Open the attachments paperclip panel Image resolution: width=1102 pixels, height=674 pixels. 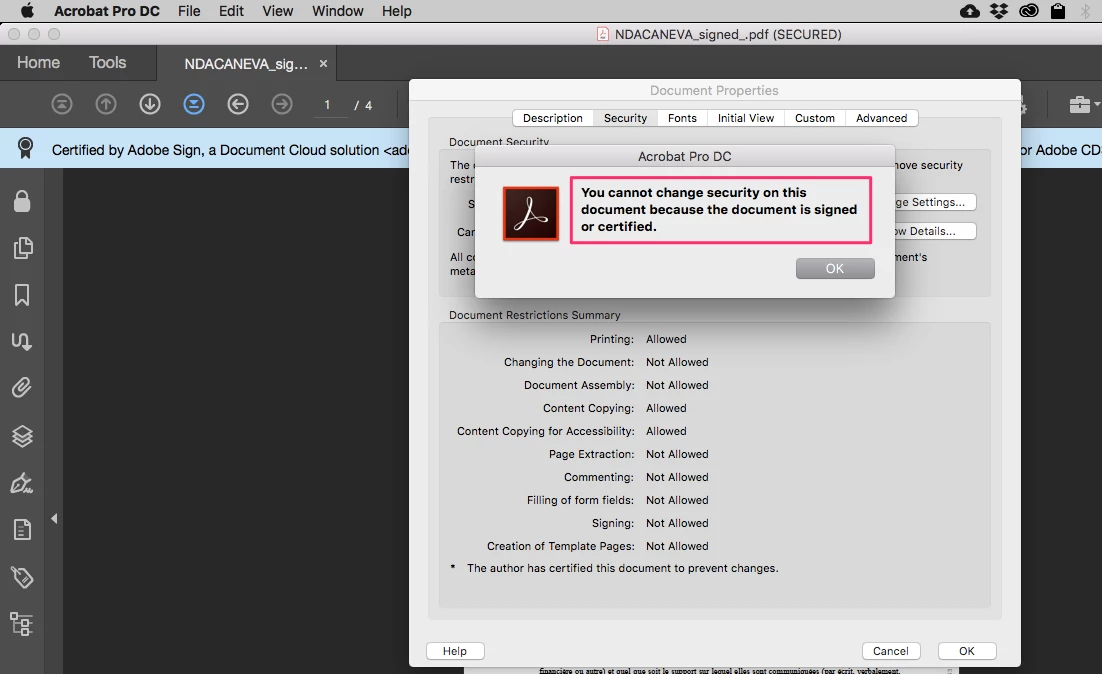pos(22,388)
